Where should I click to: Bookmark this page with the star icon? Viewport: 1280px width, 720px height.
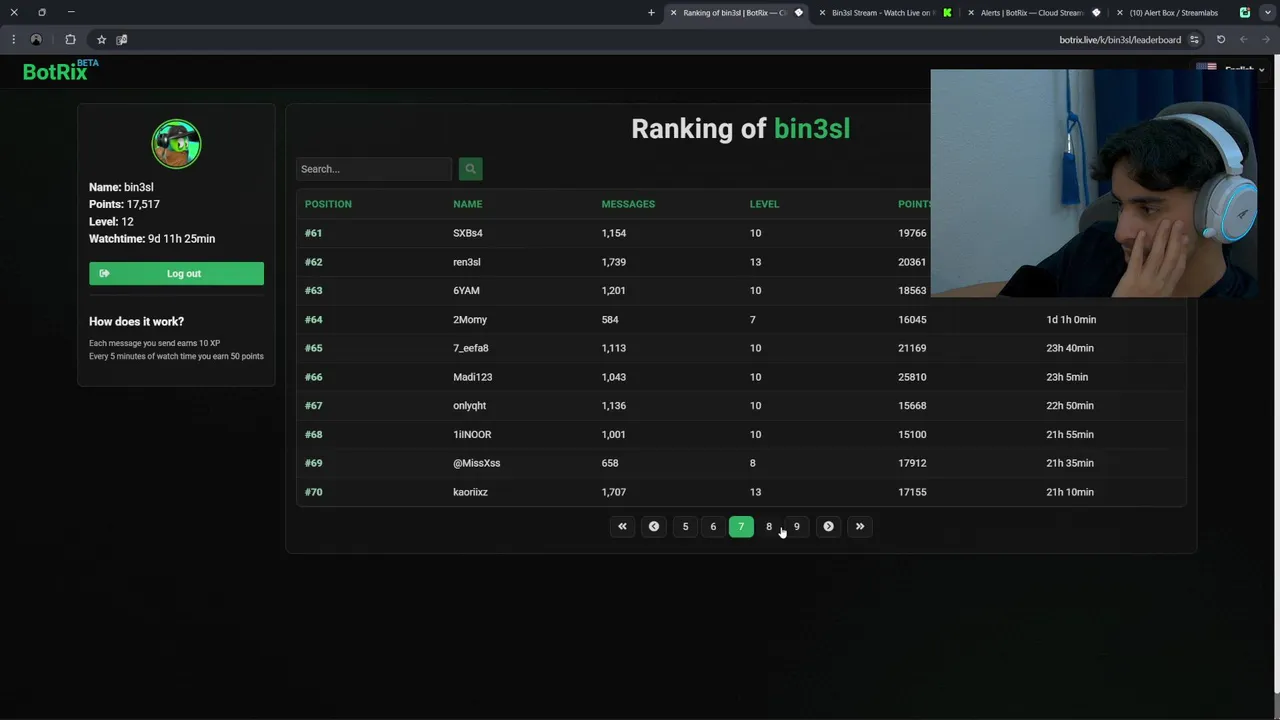pos(101,40)
